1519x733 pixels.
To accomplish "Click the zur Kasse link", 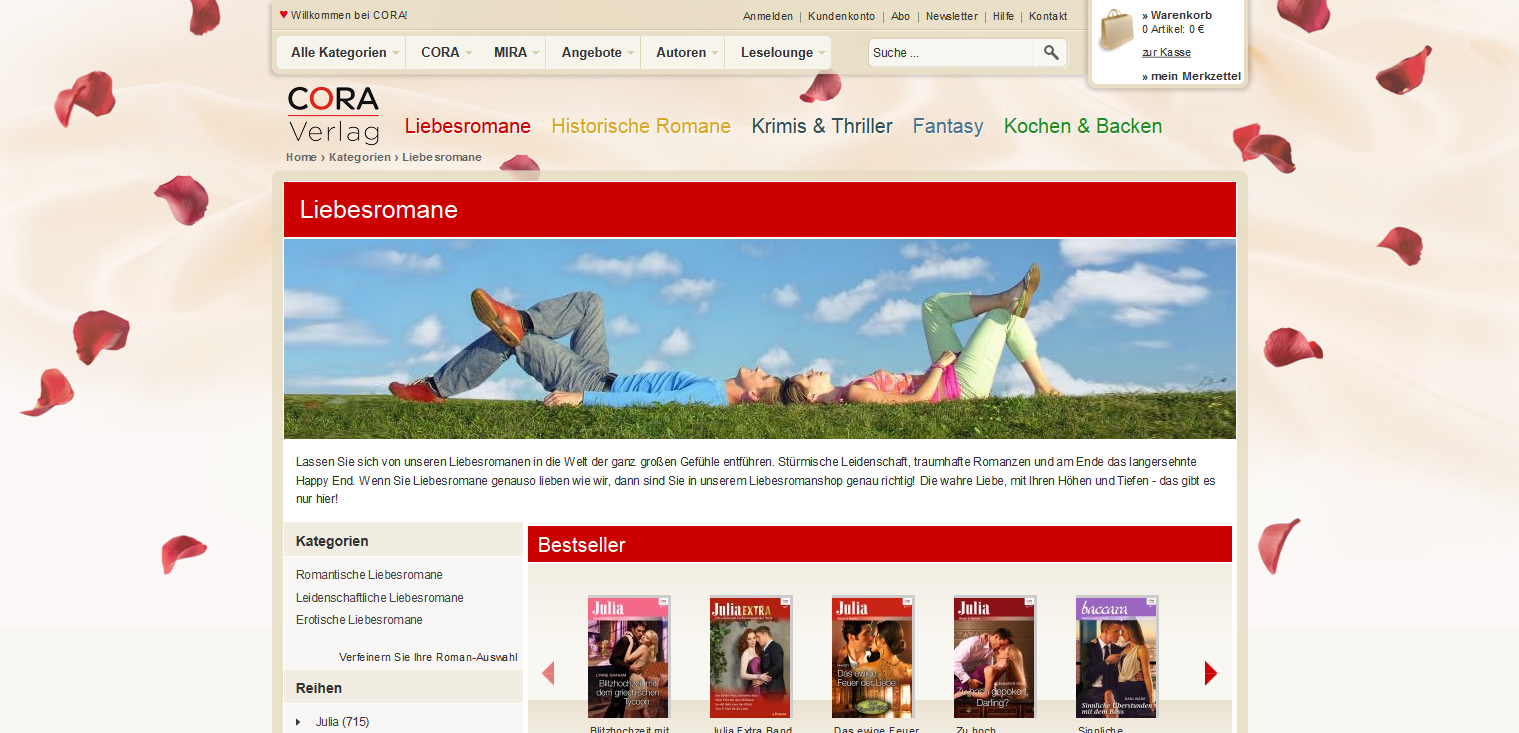I will (1166, 52).
